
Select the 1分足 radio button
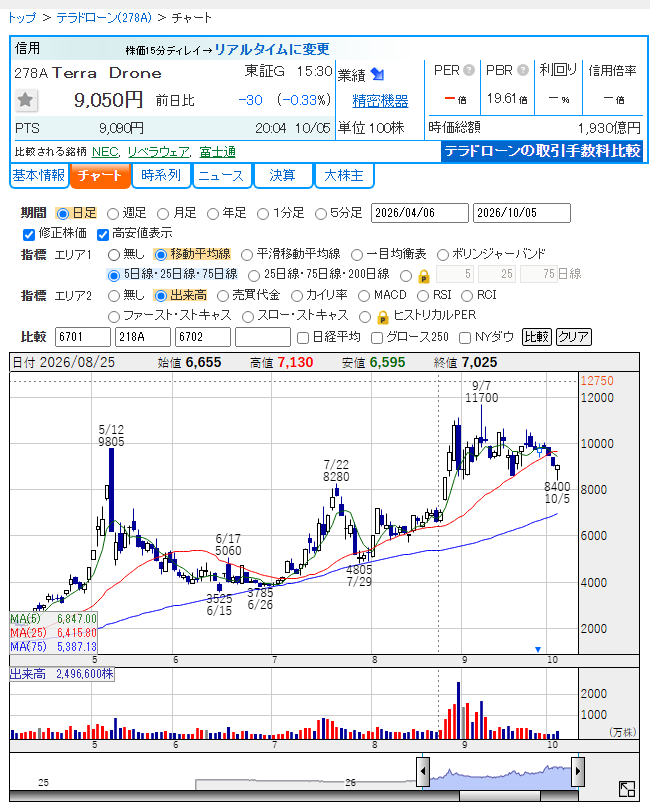click(263, 213)
